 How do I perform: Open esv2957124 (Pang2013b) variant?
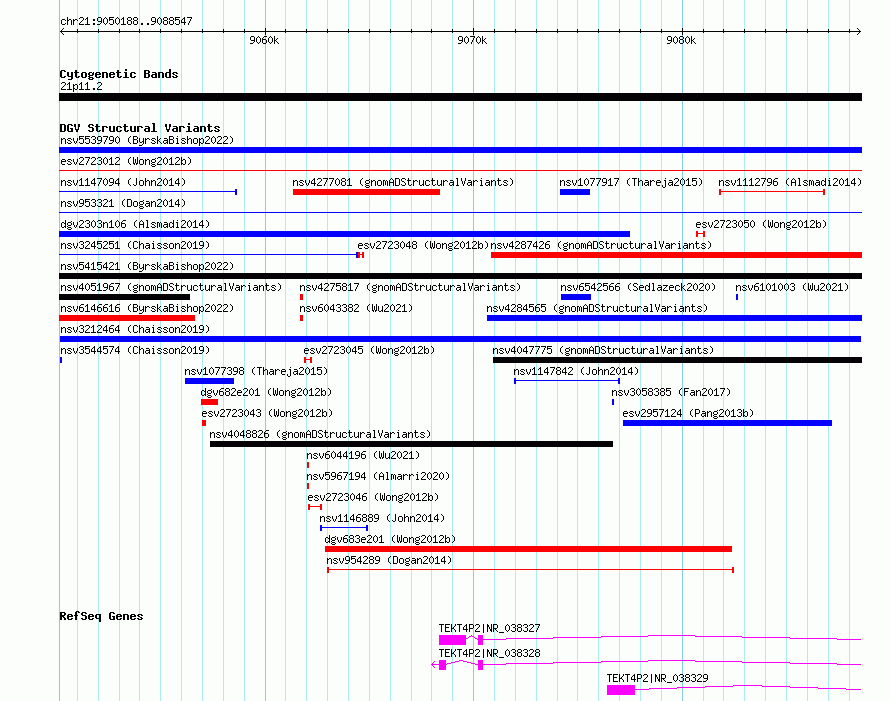pyautogui.click(x=688, y=413)
